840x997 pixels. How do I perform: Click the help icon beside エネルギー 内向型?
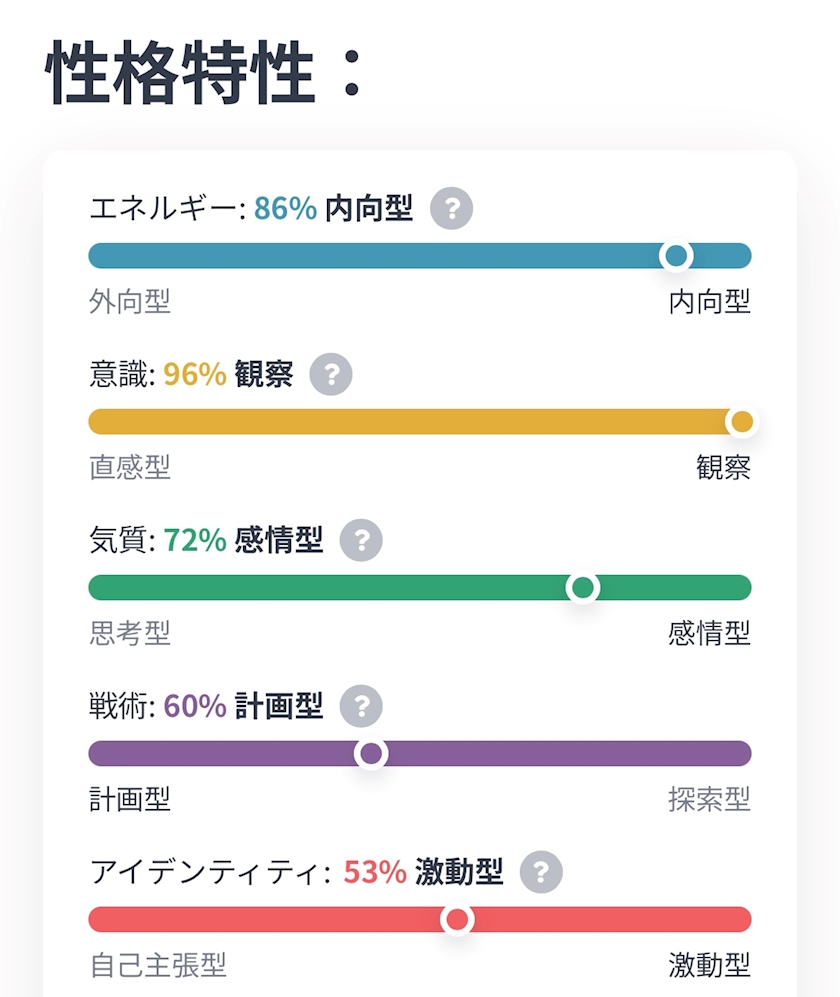451,209
